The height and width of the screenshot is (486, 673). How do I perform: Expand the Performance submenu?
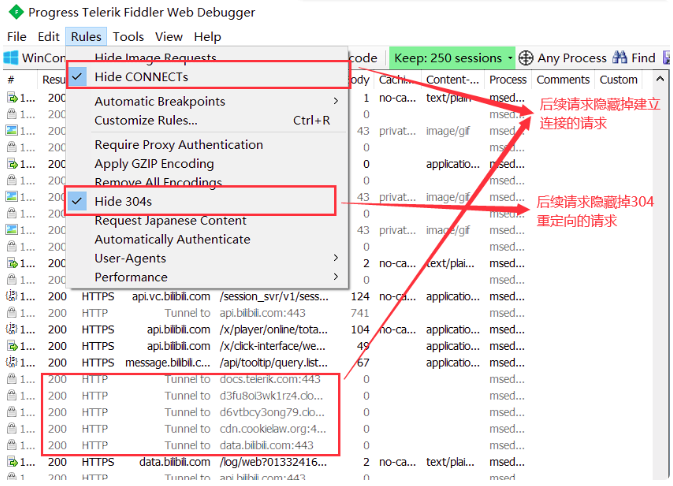point(208,277)
